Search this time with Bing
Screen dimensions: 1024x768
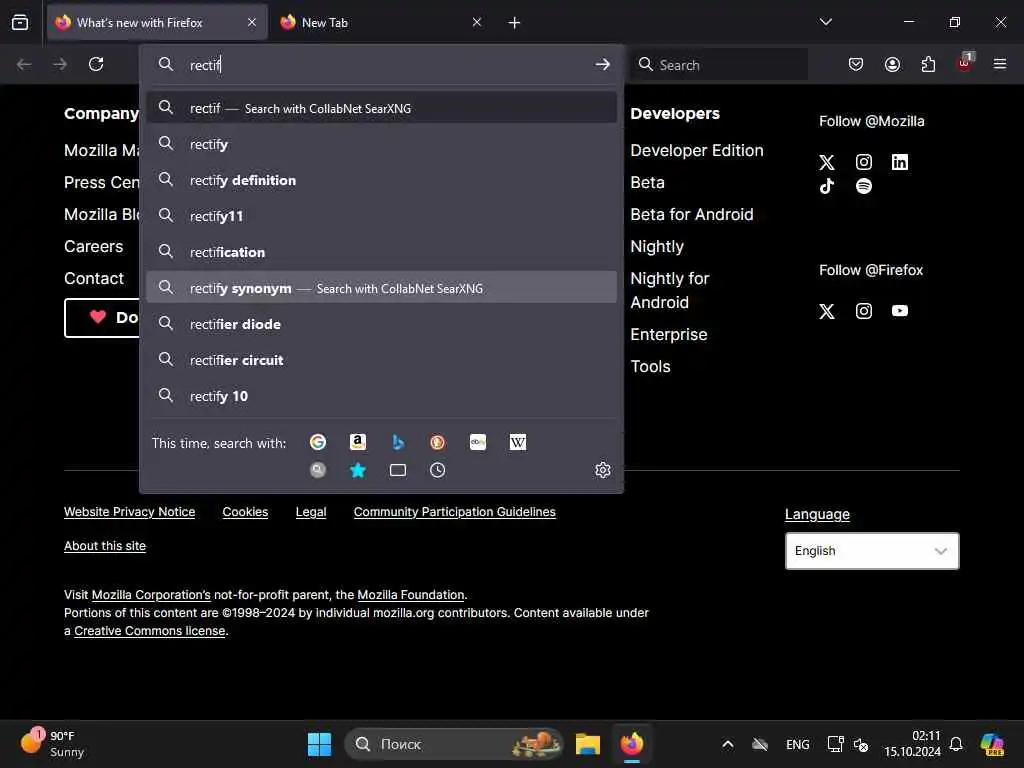pos(398,442)
